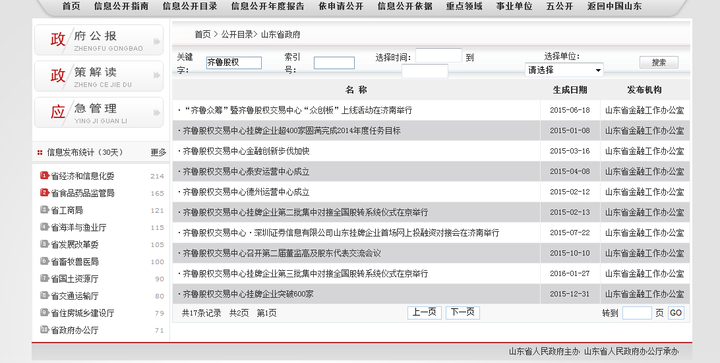Open 重点领域 in top navigation

pos(464,6)
